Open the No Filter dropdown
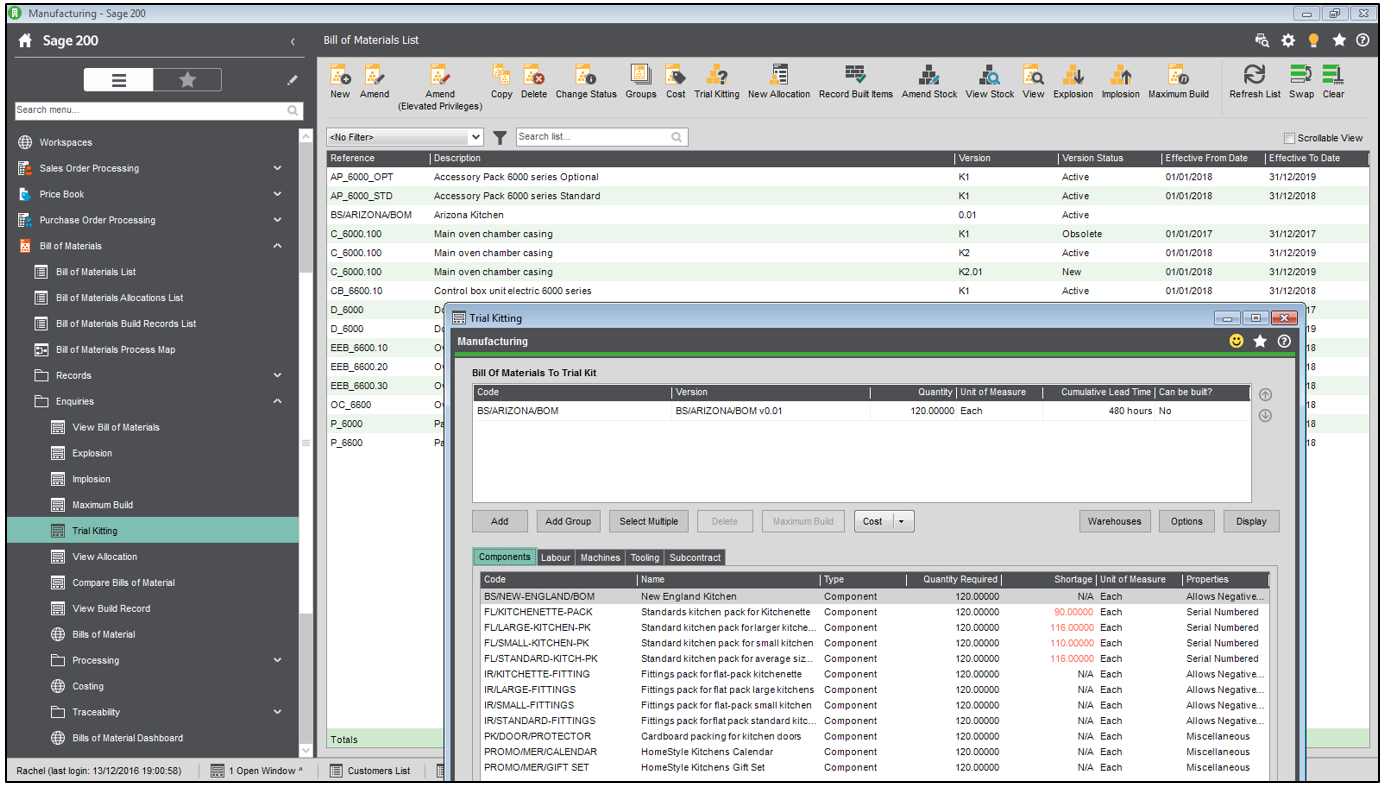This screenshot has height=787, width=1386. [x=405, y=137]
